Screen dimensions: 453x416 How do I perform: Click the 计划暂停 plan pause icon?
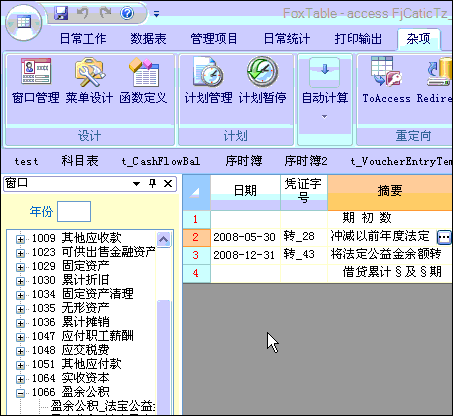(x=262, y=72)
